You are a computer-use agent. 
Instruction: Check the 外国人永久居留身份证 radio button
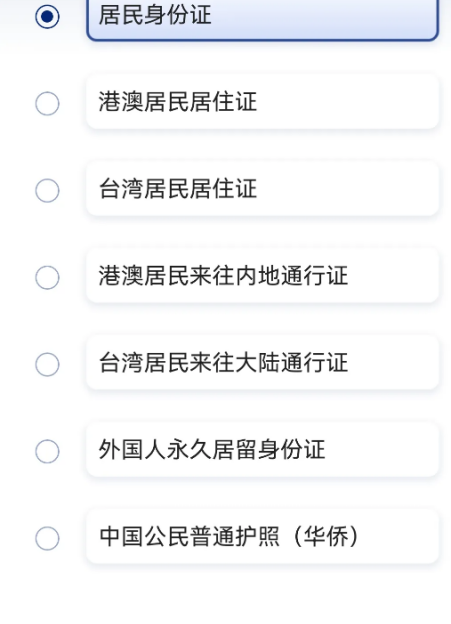(47, 451)
